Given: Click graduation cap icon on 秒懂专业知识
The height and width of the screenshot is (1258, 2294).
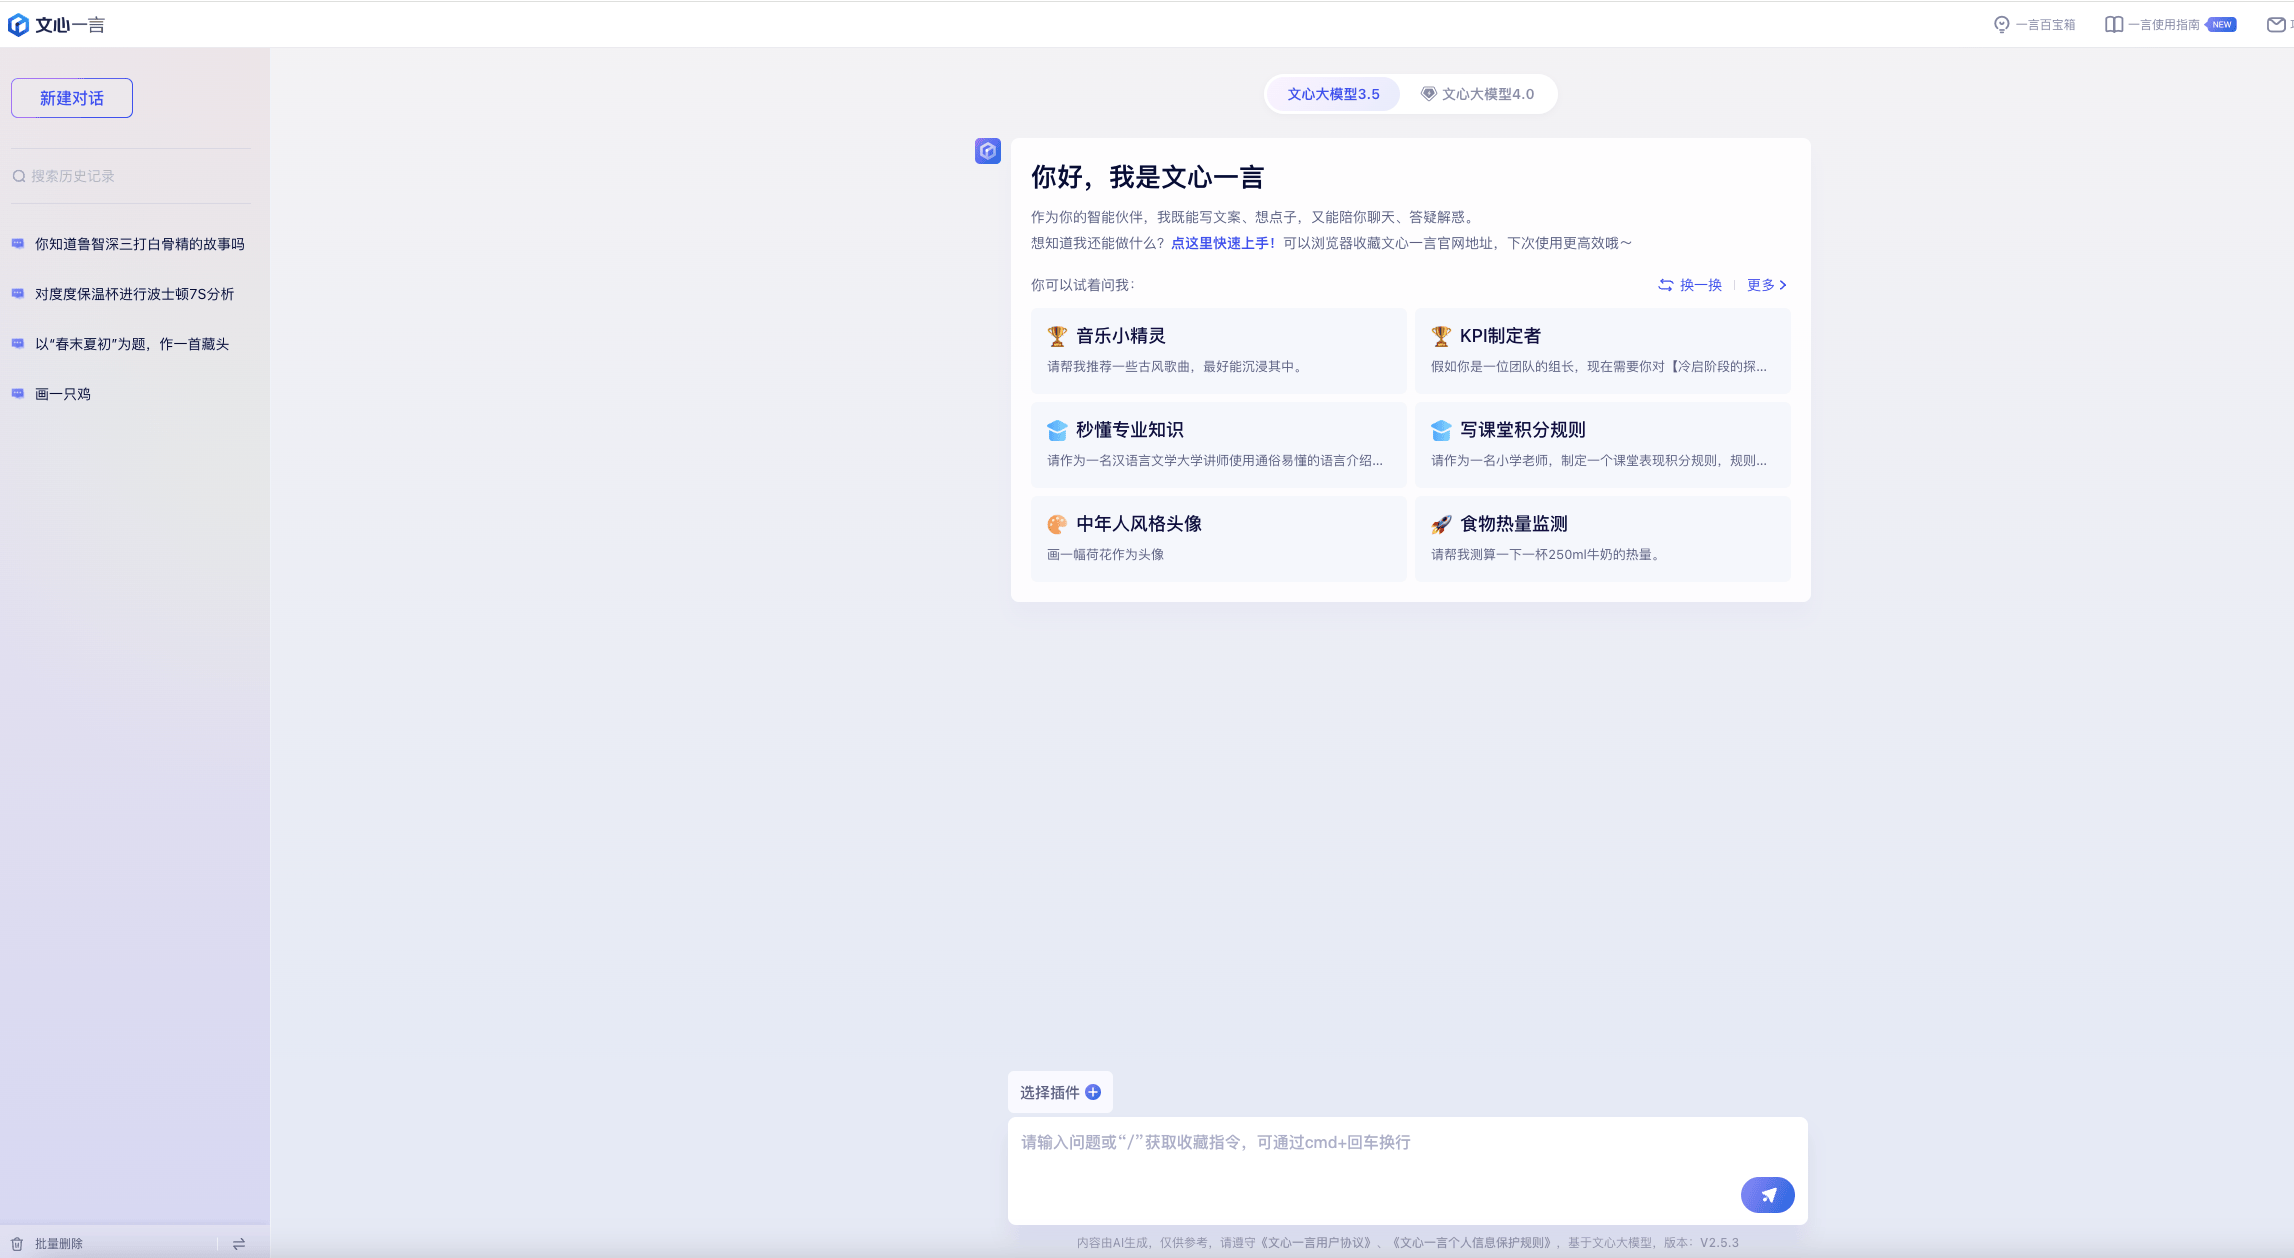Looking at the screenshot, I should (1057, 430).
